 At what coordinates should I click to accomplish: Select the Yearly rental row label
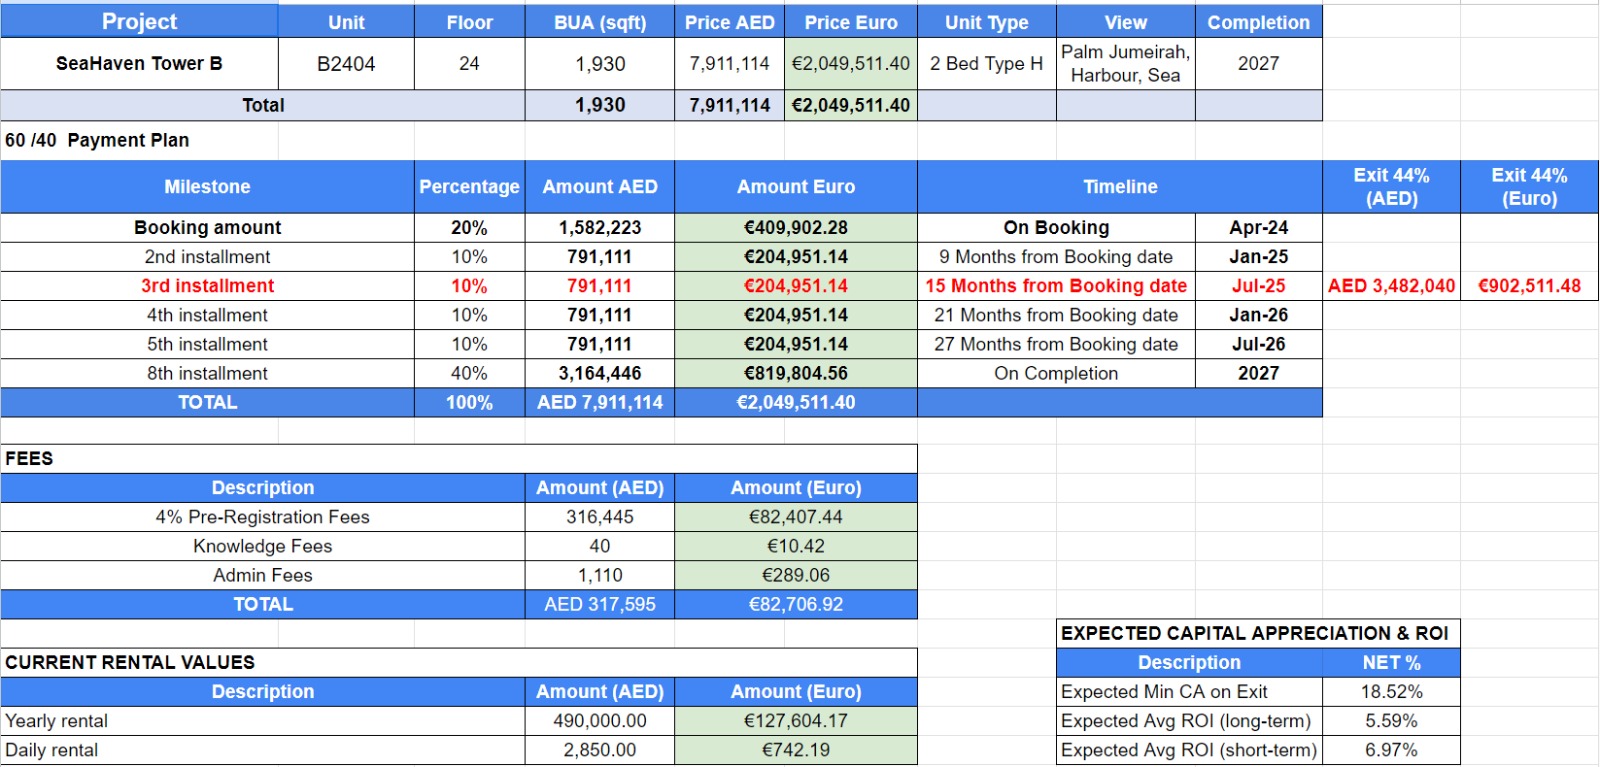click(262, 721)
